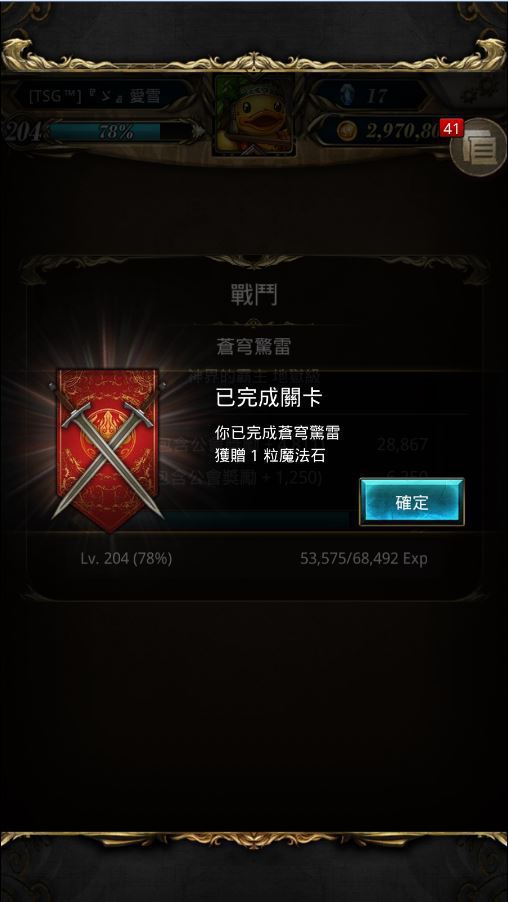This screenshot has width=508, height=902.
Task: Tap the Lv. 204 (78%) label
Action: click(x=126, y=559)
